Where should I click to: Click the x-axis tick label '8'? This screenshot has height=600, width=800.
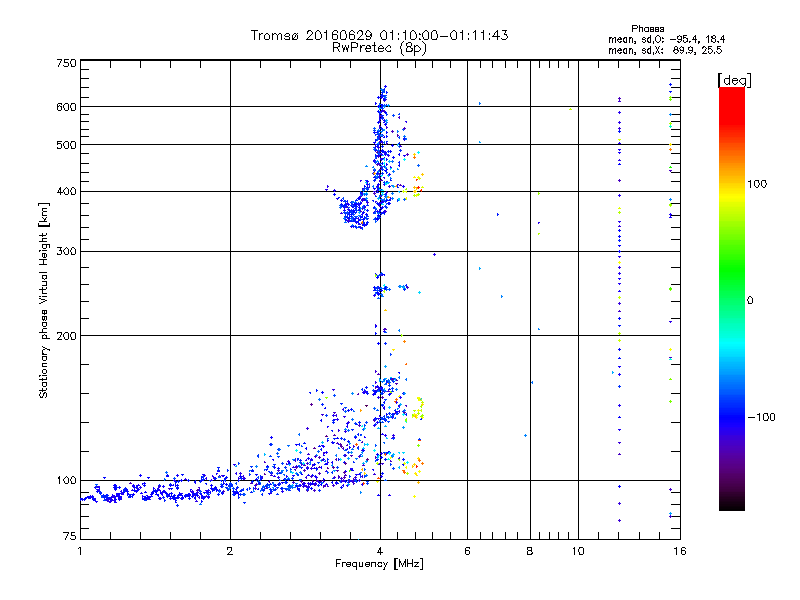tap(530, 551)
